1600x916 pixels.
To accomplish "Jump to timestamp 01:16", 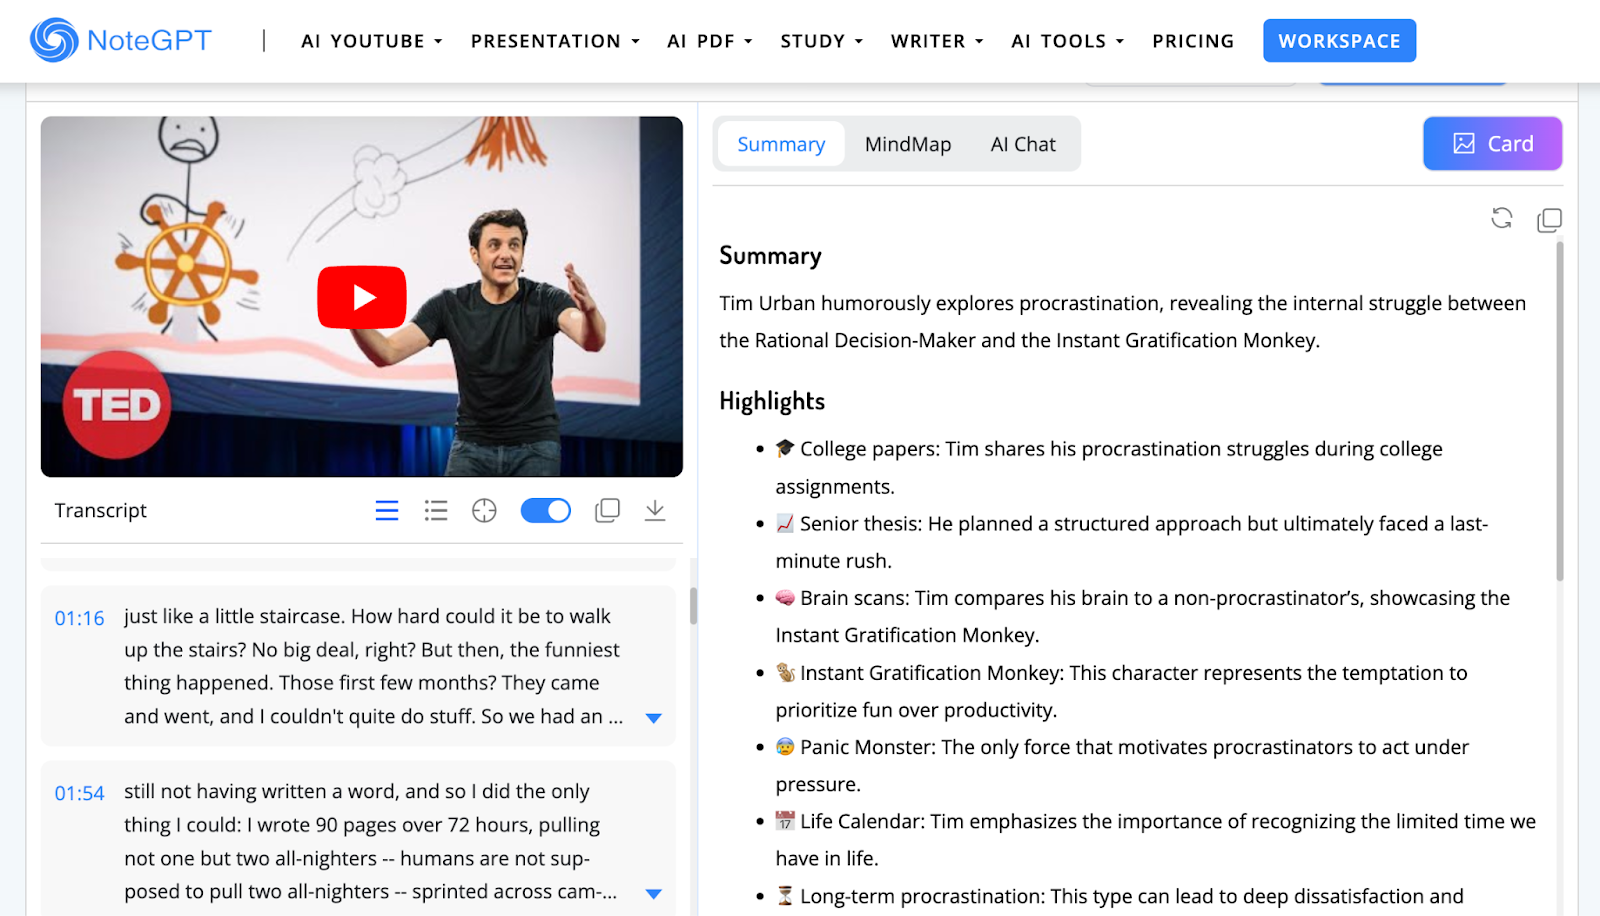I will (79, 618).
